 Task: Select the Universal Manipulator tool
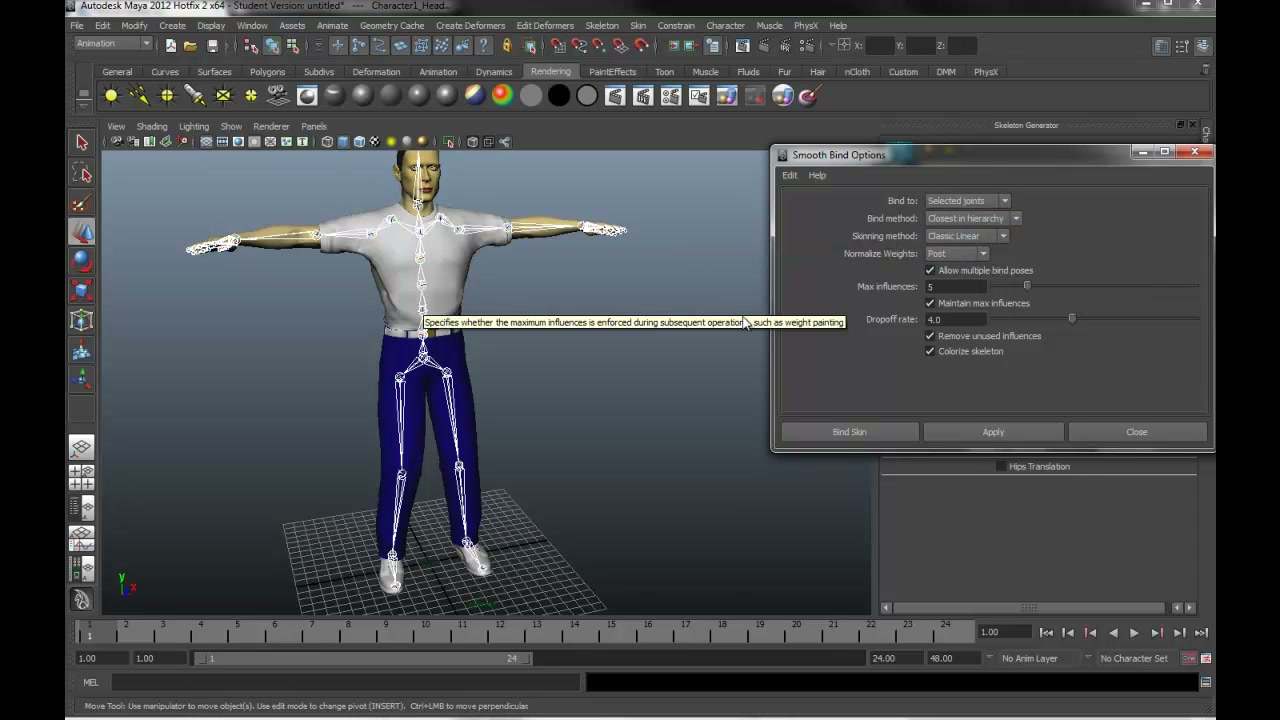(82, 321)
